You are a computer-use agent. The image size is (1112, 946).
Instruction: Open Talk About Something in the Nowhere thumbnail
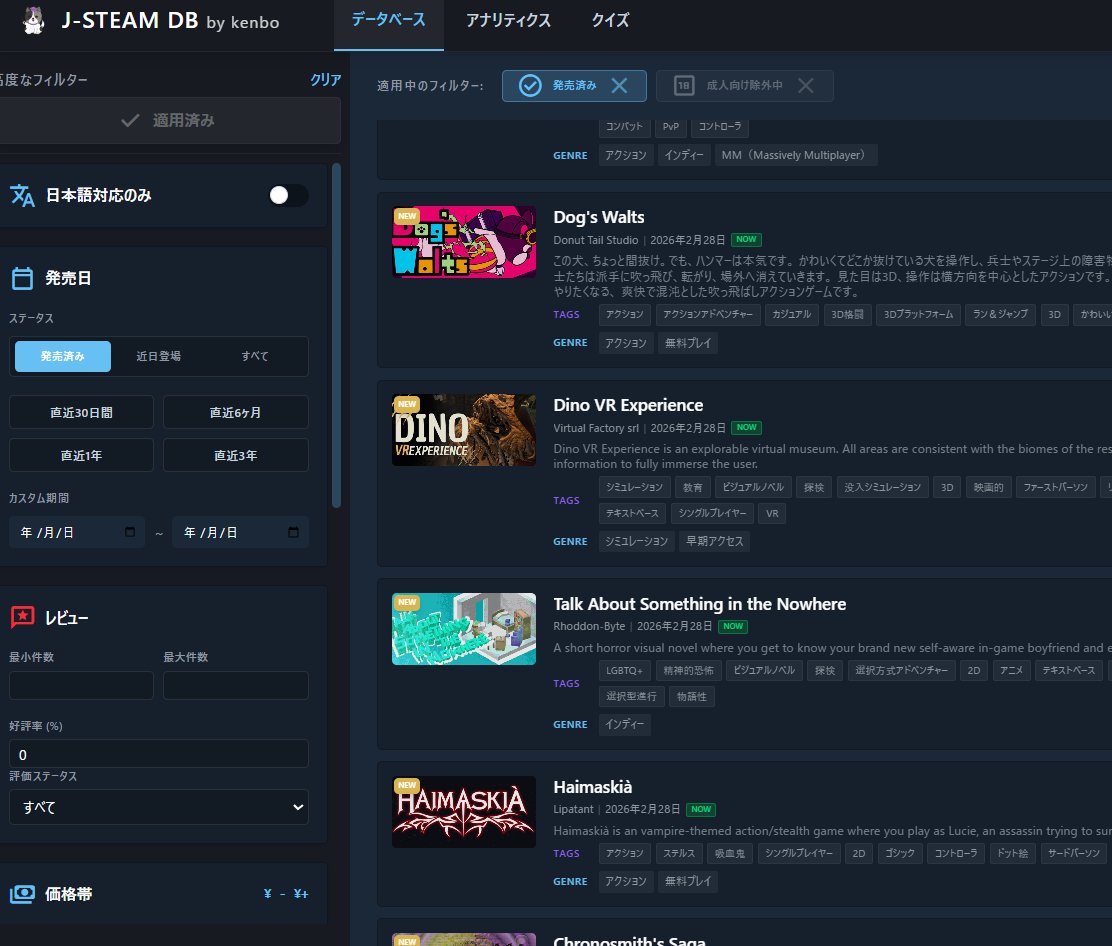tap(464, 629)
